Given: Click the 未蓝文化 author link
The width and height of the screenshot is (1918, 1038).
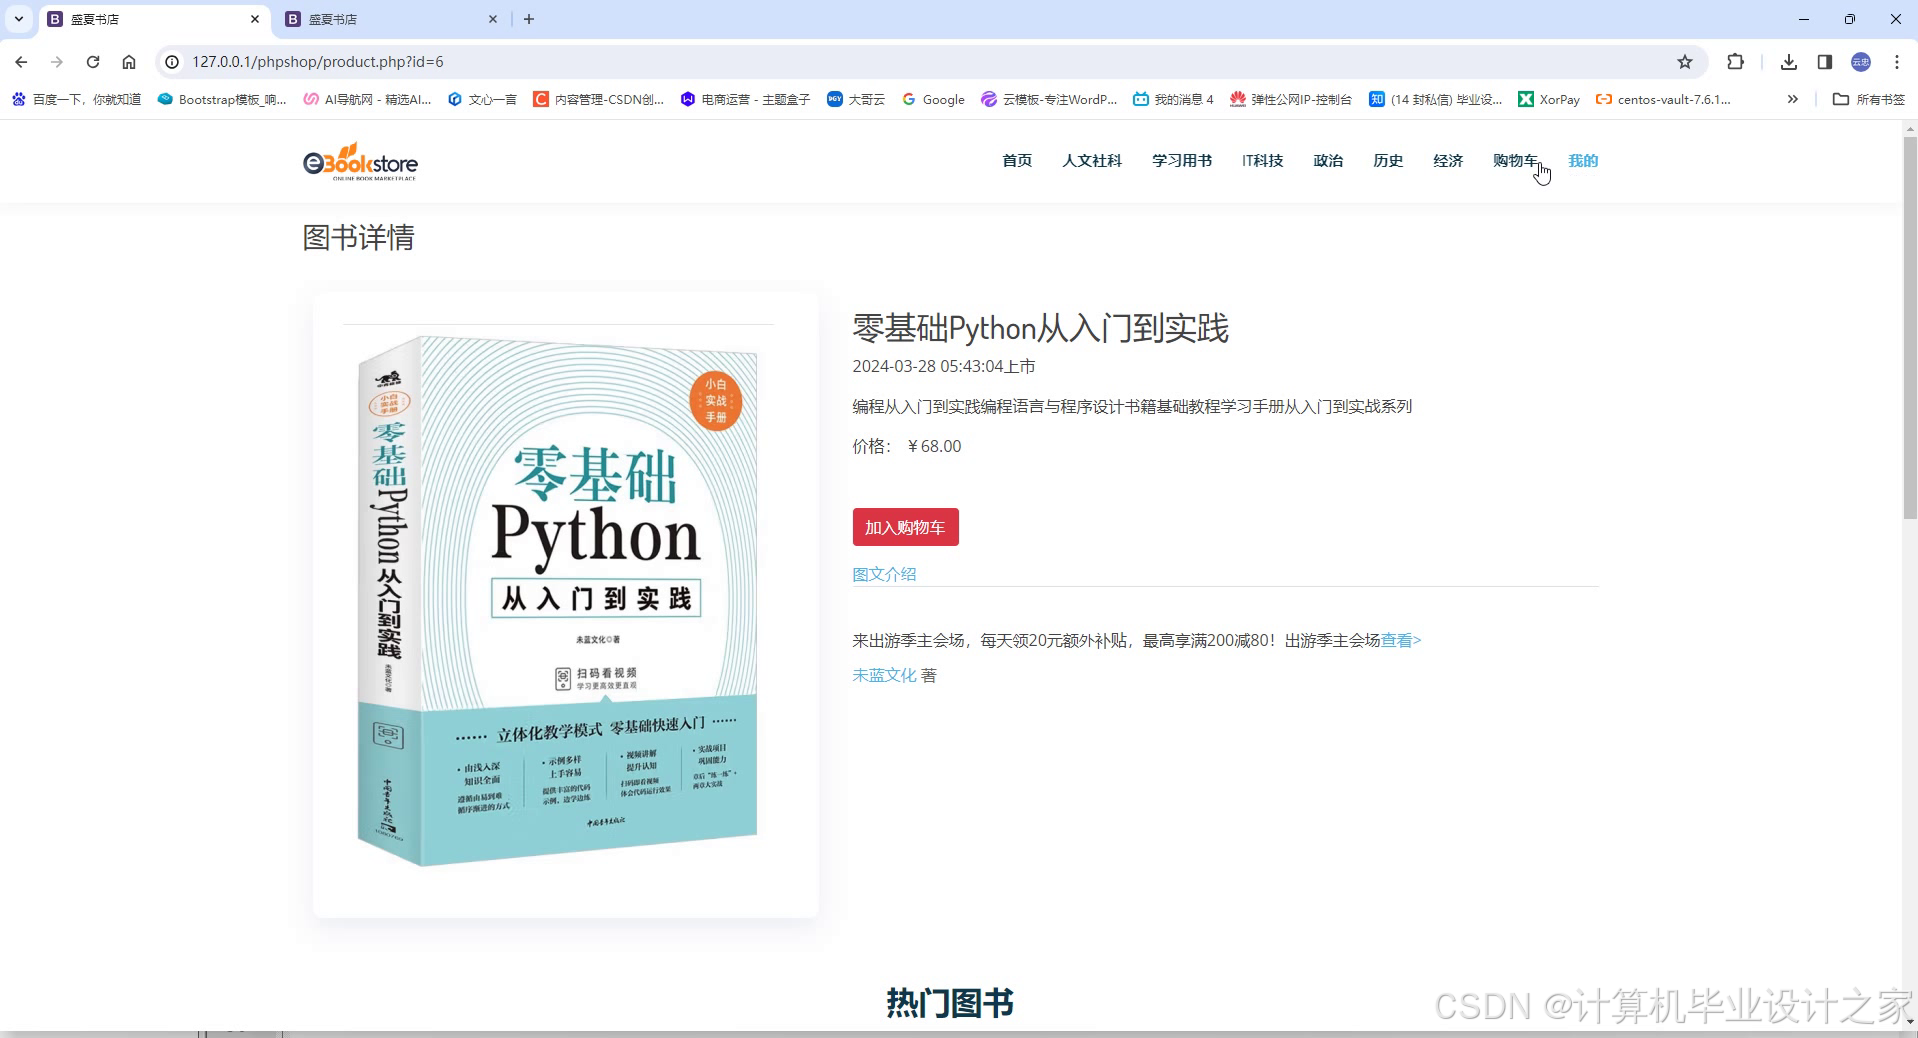Looking at the screenshot, I should click(884, 675).
